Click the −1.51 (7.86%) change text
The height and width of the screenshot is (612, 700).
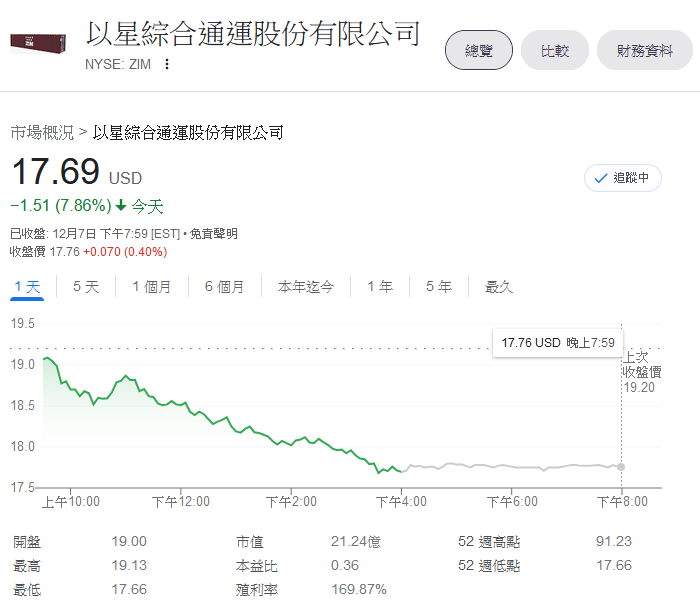61,205
